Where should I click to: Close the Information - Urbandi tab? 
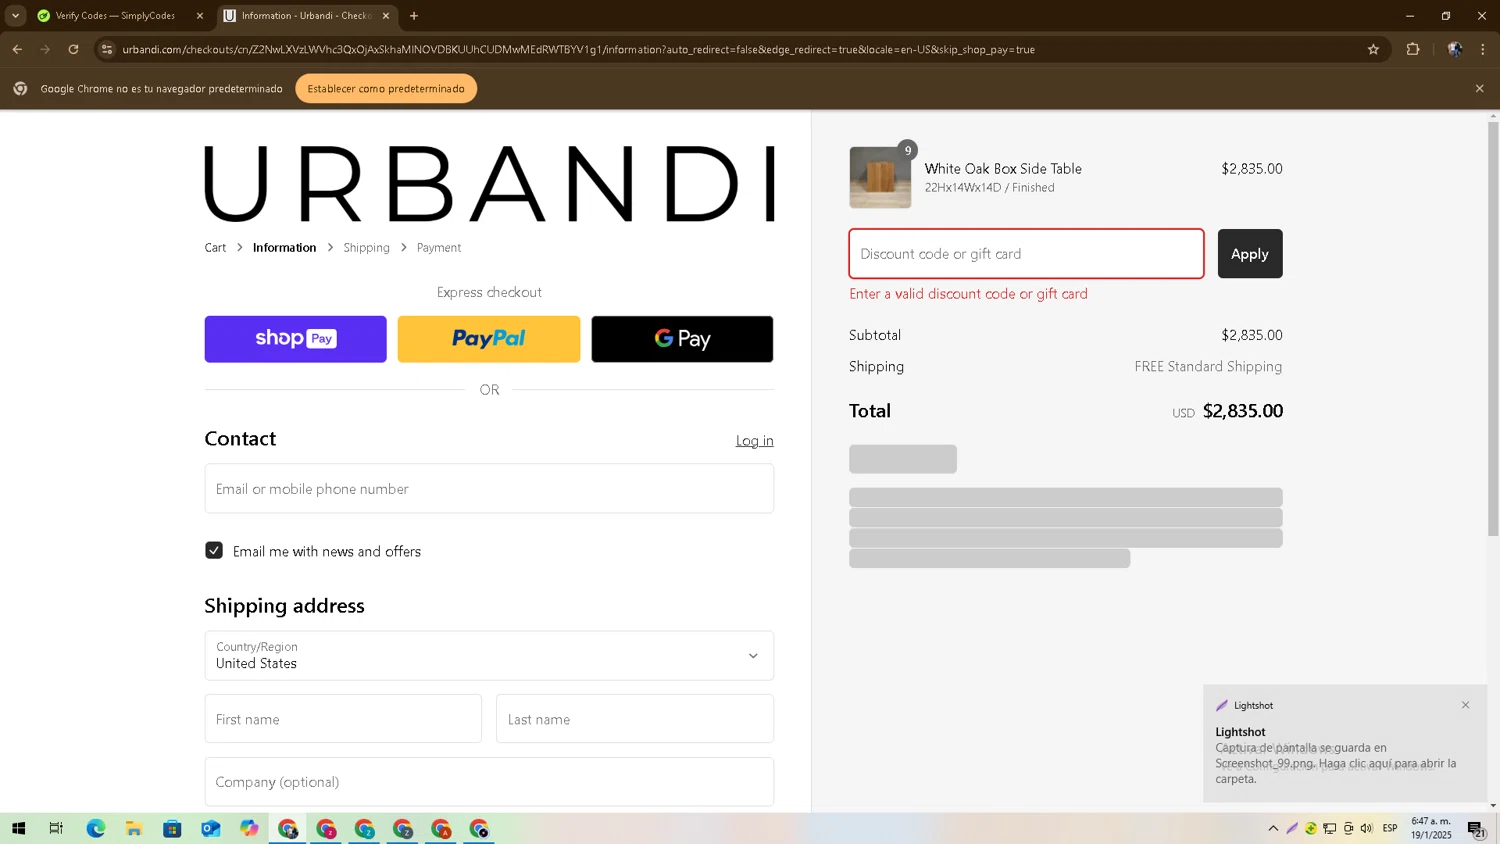(x=386, y=16)
